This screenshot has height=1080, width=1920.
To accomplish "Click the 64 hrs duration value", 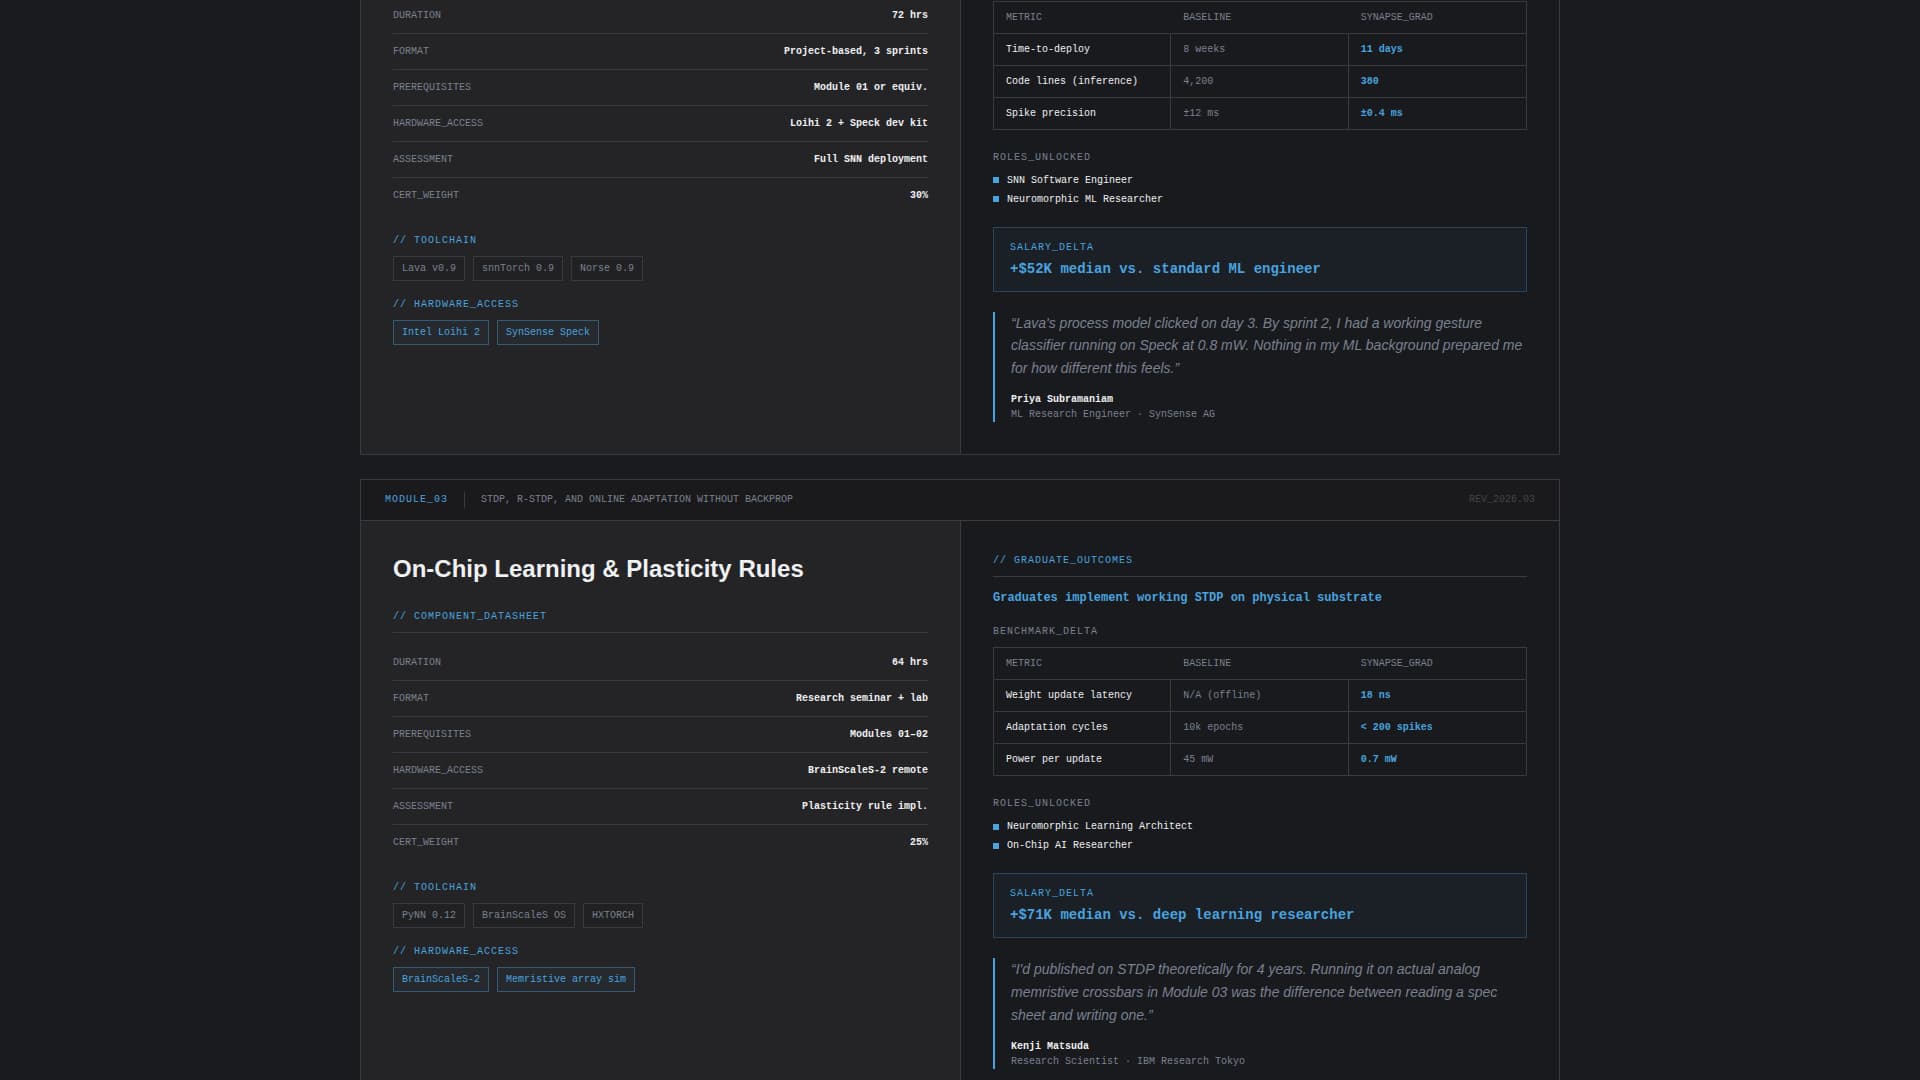I will (910, 662).
